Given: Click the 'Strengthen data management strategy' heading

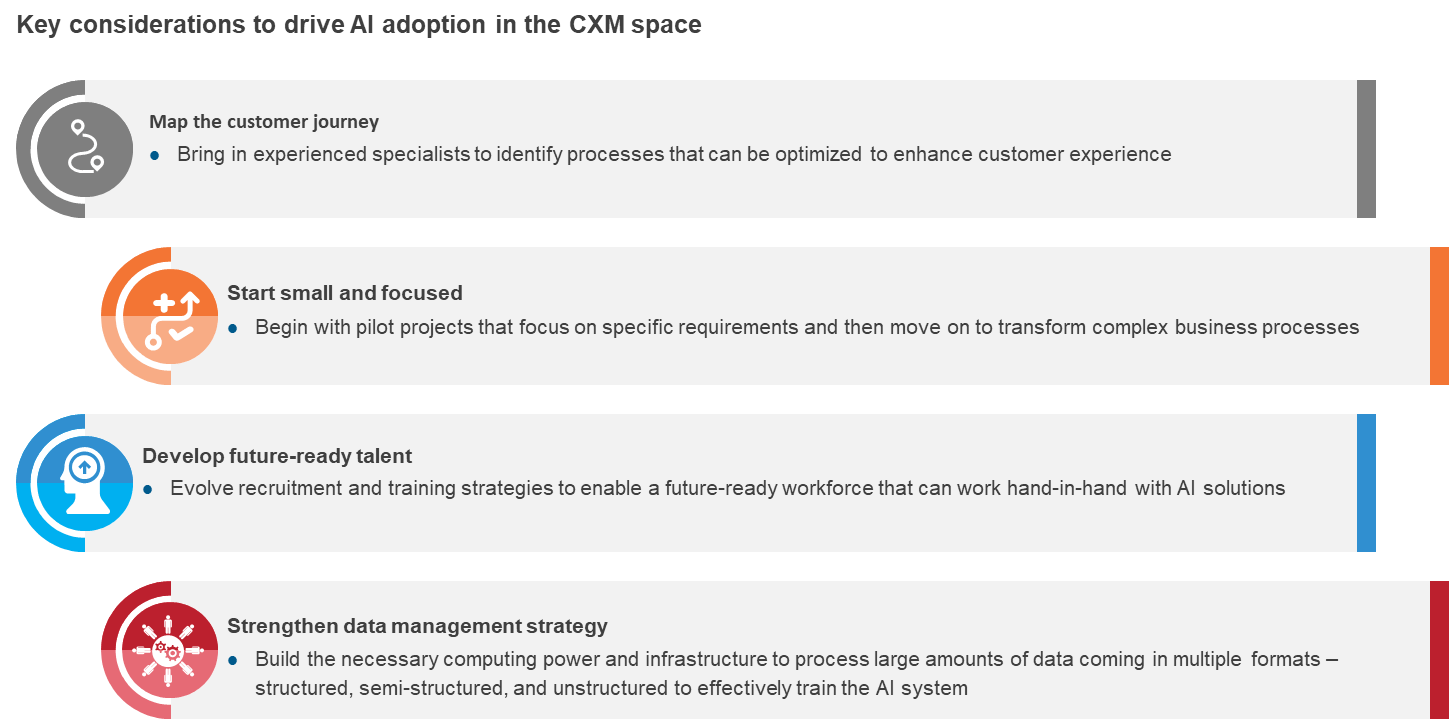Looking at the screenshot, I should [417, 626].
